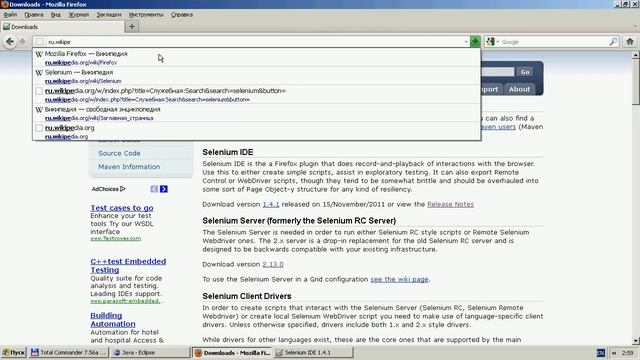This screenshot has width=640, height=360.
Task: Download Selenium Server version 2.13.0
Action: click(x=273, y=264)
